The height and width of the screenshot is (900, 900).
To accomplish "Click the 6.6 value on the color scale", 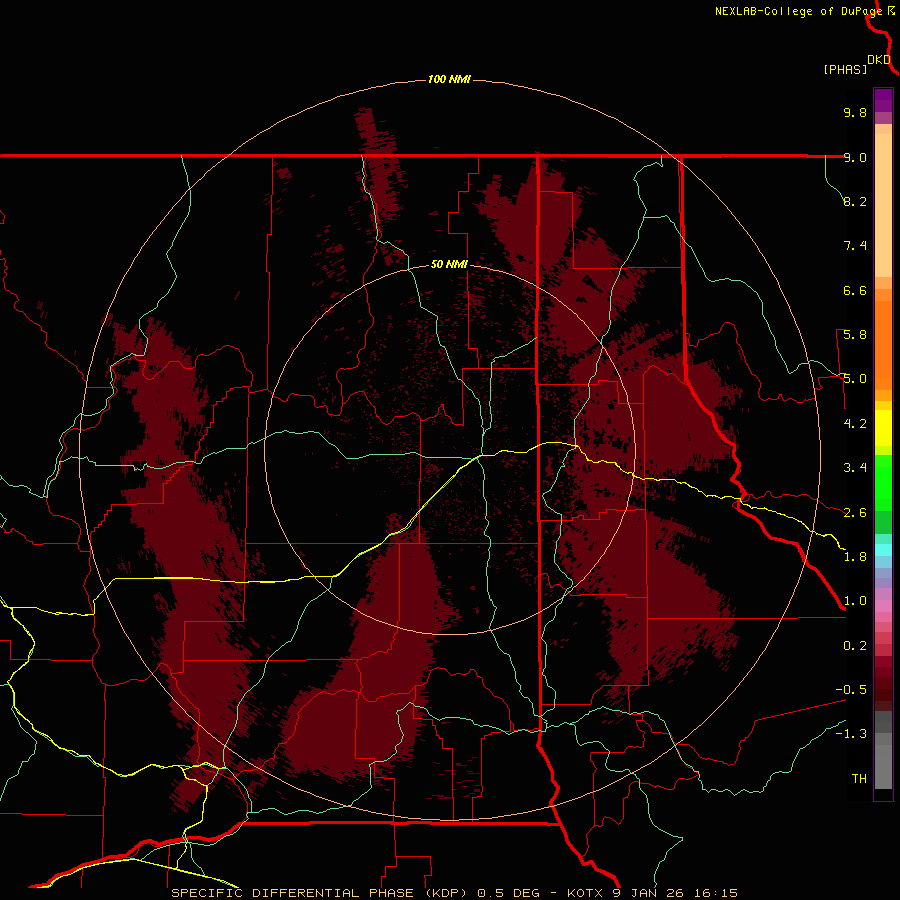I will click(x=855, y=290).
